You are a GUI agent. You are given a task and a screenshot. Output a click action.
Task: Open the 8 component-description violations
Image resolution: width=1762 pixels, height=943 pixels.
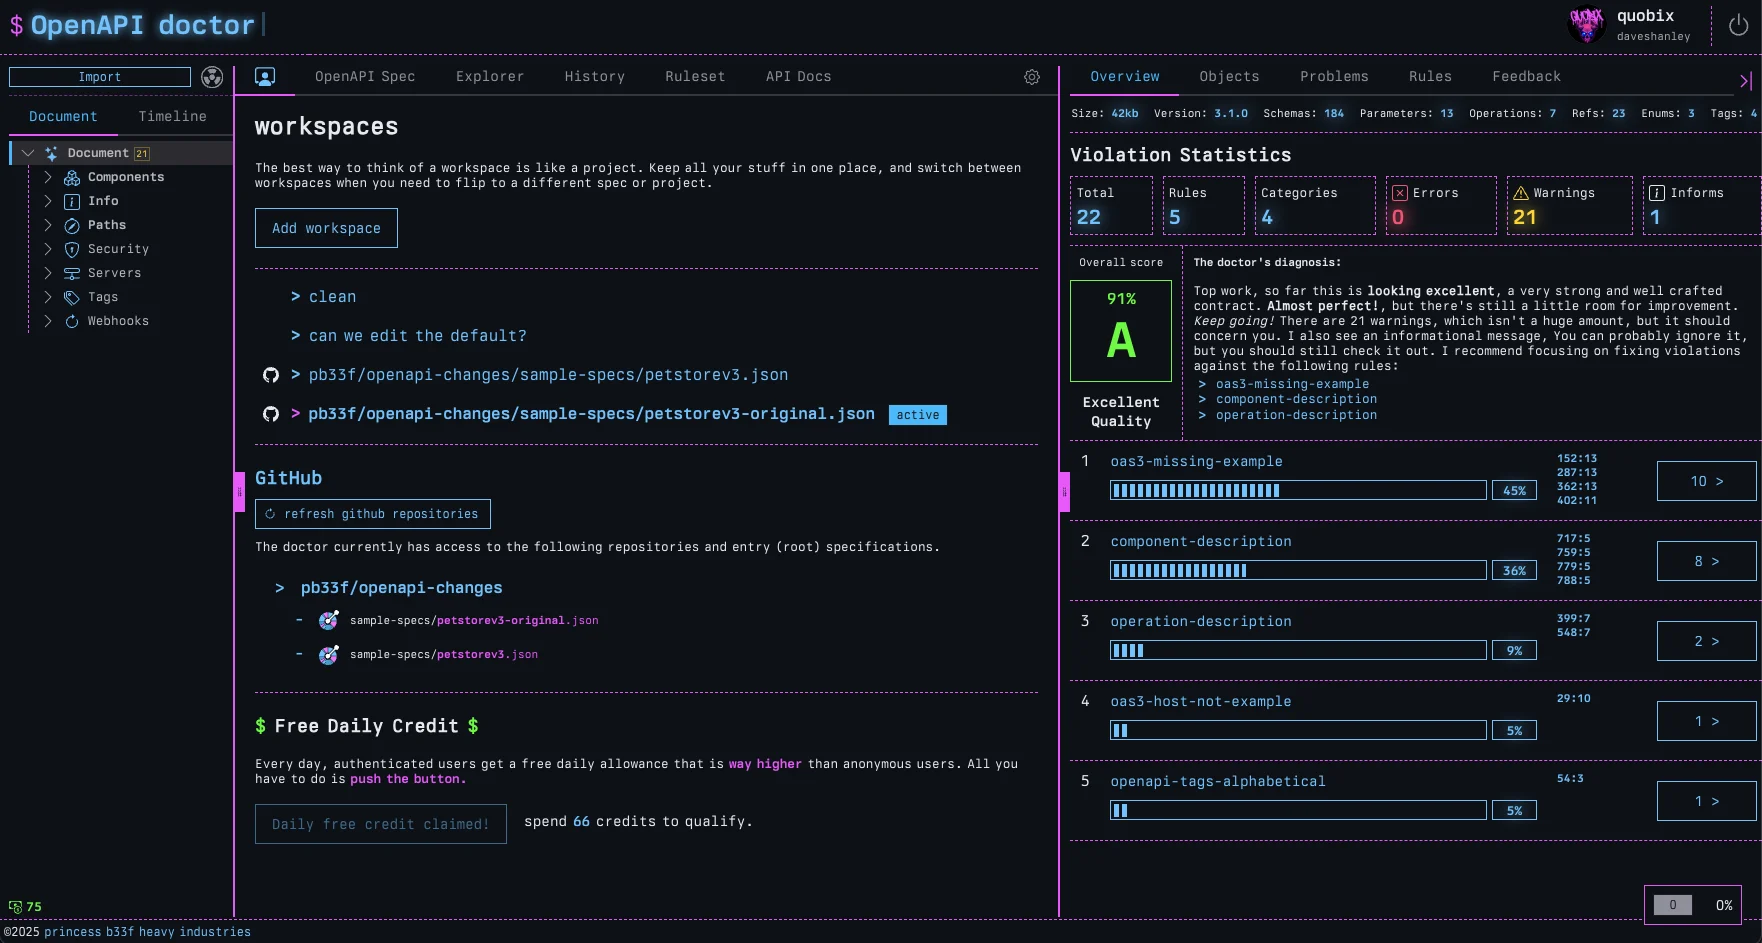pos(1707,561)
